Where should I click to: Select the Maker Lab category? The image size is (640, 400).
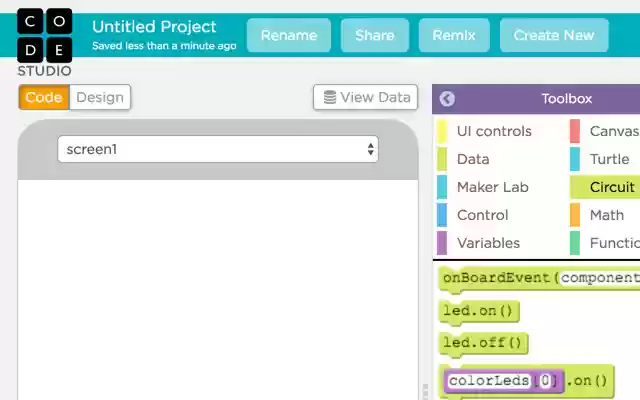[492, 187]
